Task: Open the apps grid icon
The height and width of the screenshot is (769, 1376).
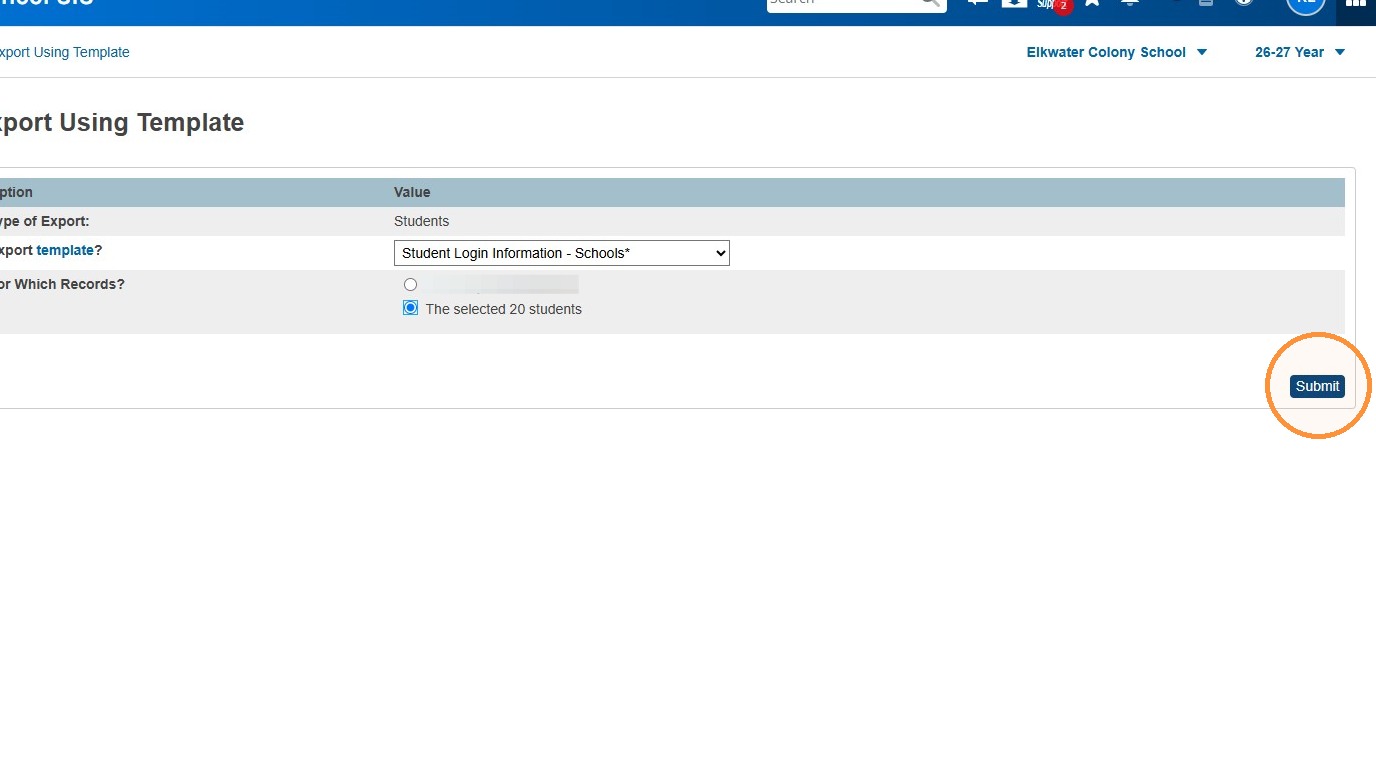Action: pos(1356,4)
